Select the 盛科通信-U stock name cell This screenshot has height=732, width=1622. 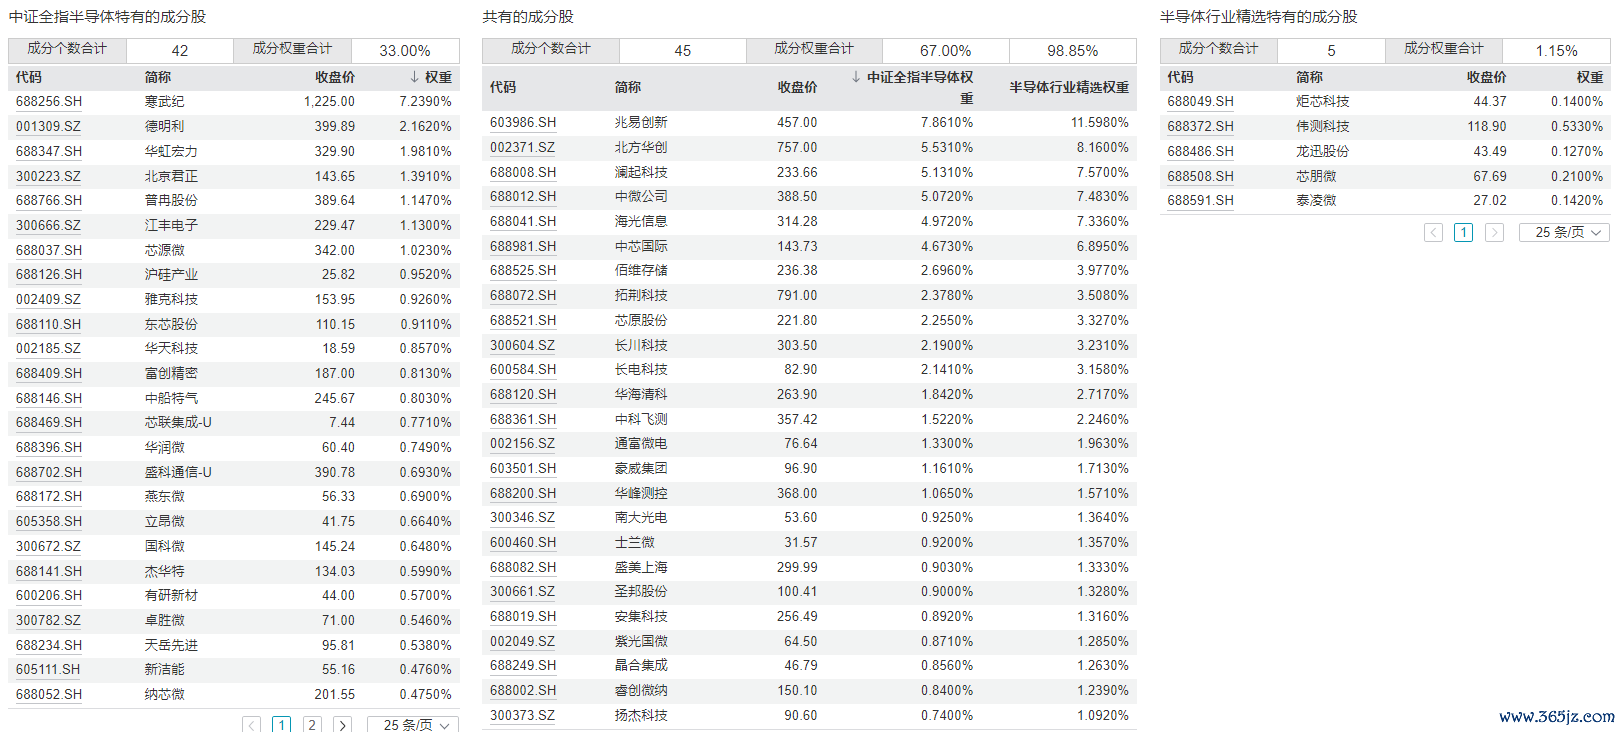[178, 472]
